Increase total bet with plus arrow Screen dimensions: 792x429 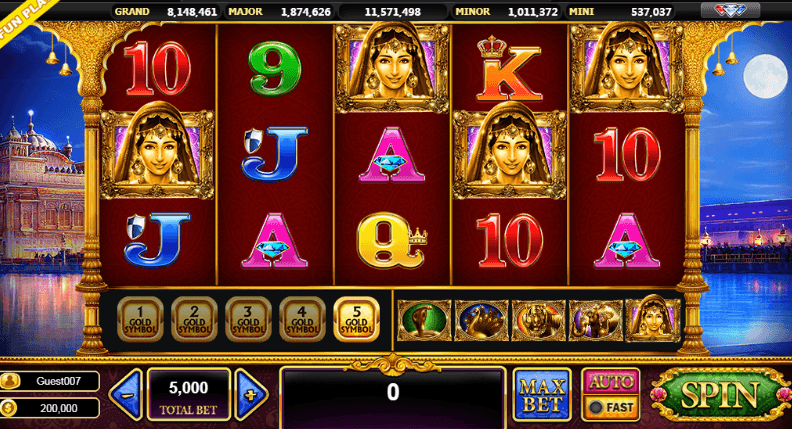tap(251, 395)
